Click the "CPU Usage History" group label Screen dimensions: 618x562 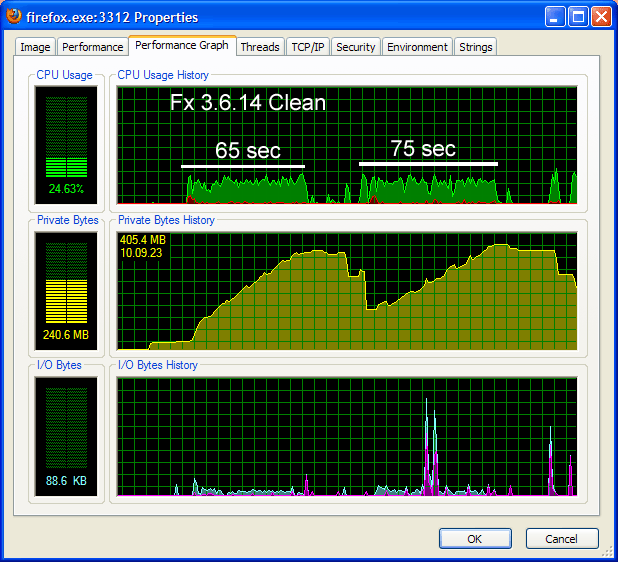[163, 75]
